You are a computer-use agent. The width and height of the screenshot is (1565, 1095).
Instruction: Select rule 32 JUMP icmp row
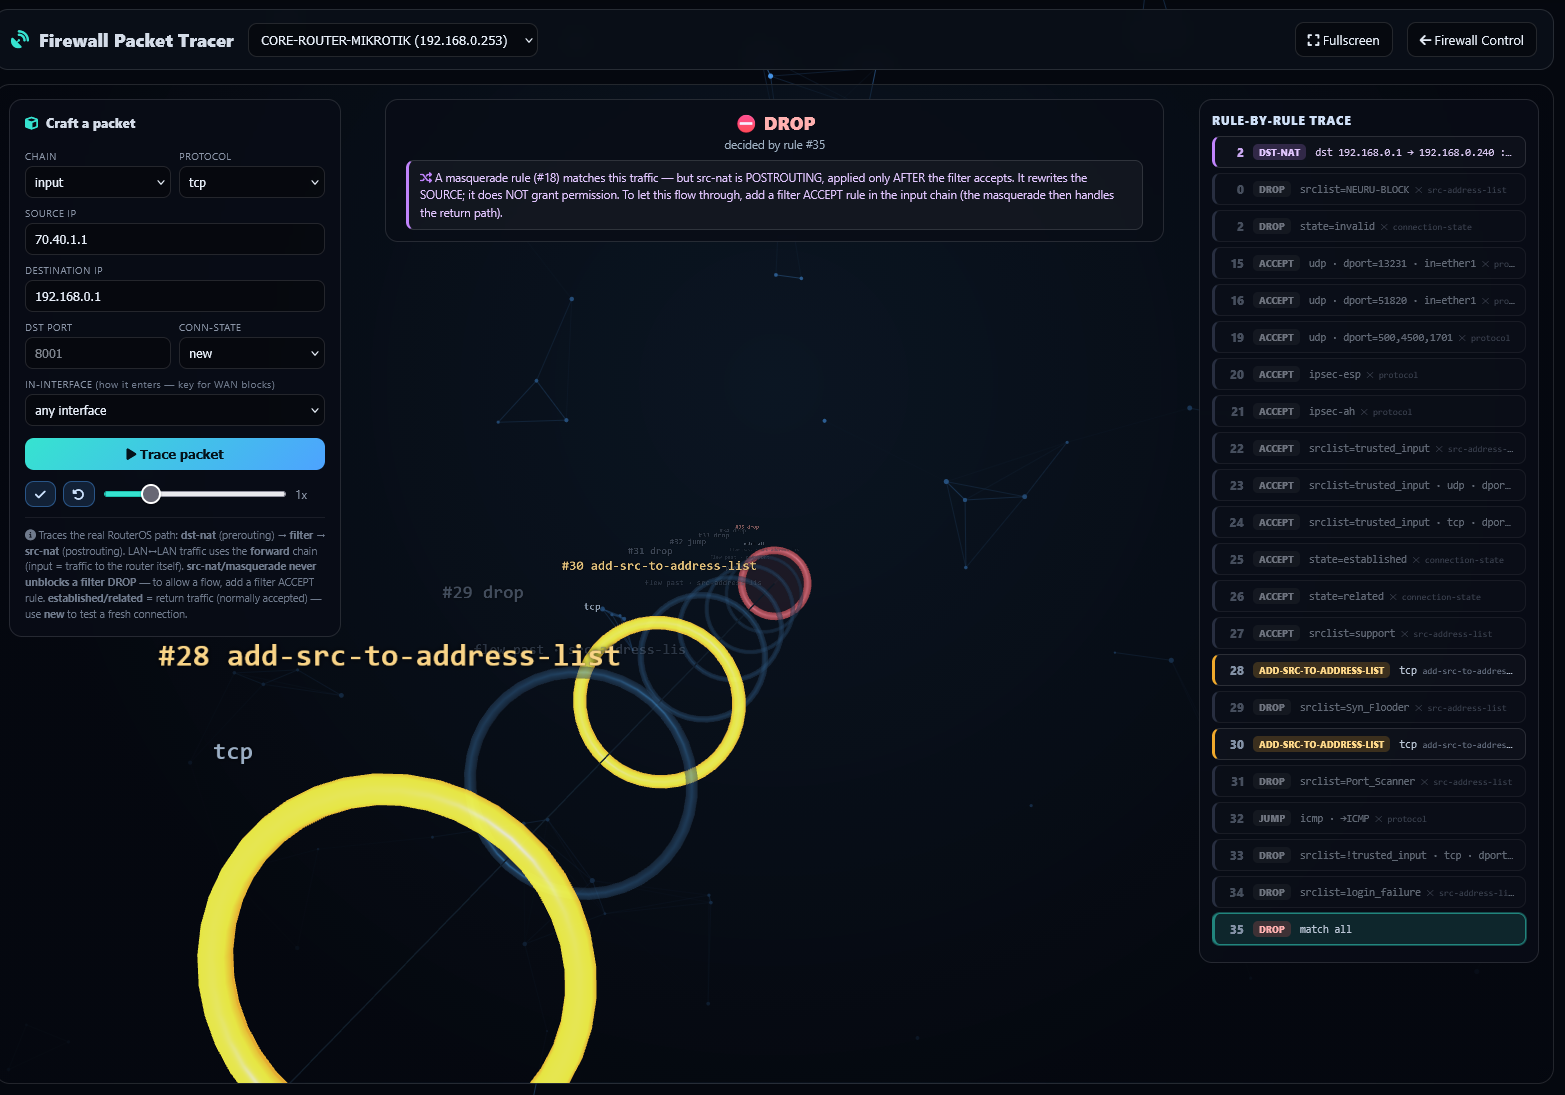coord(1369,818)
